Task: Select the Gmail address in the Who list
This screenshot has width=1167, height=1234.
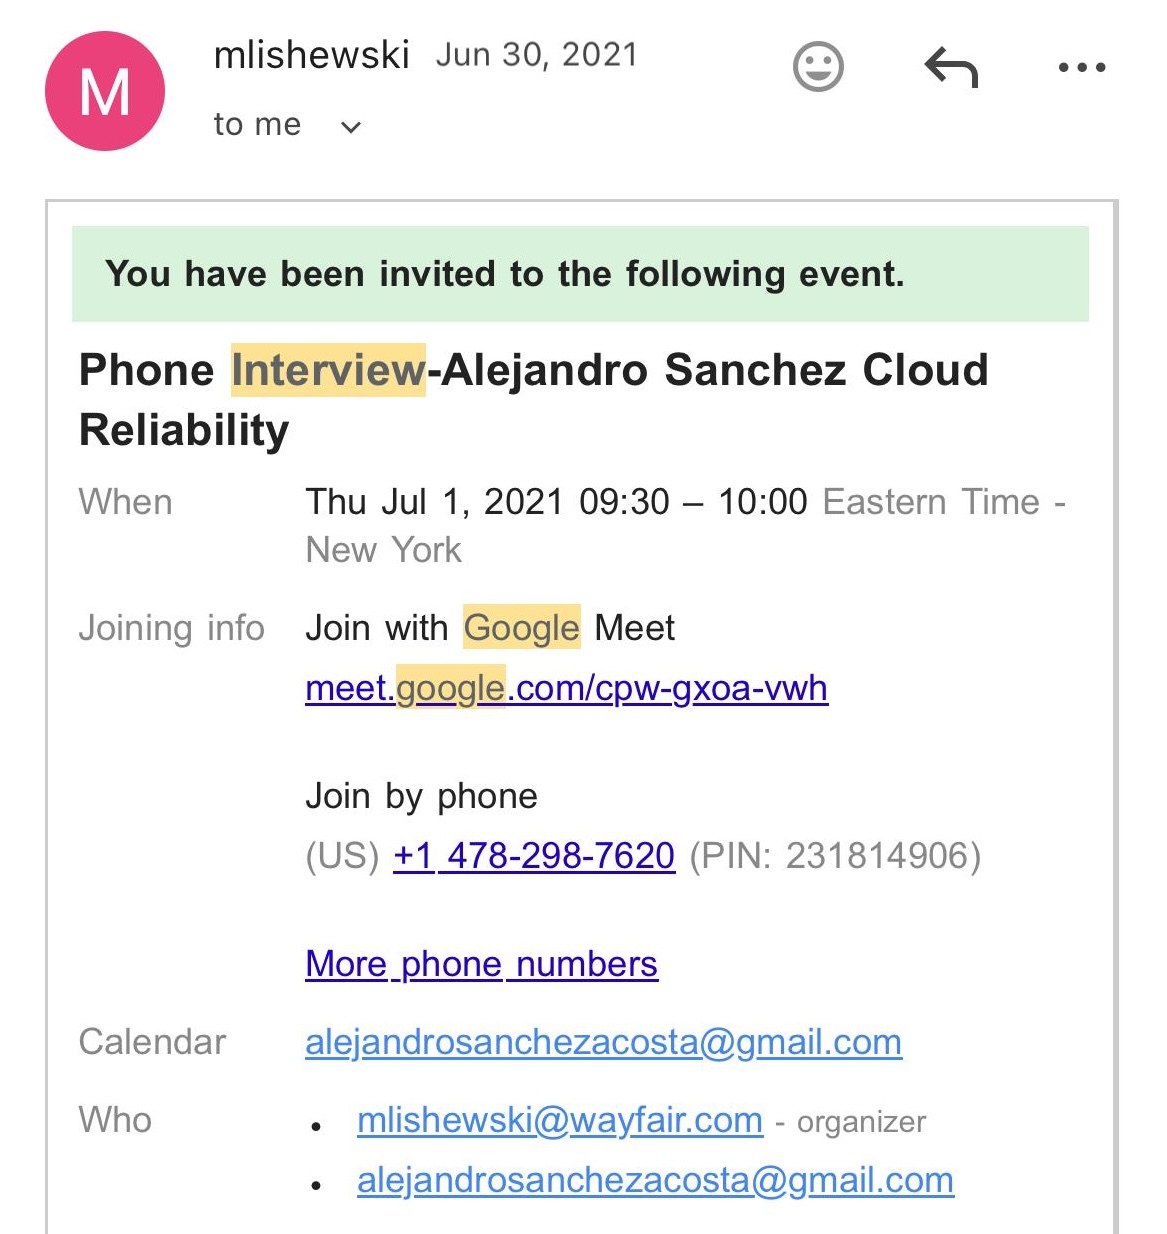Action: pos(655,1180)
